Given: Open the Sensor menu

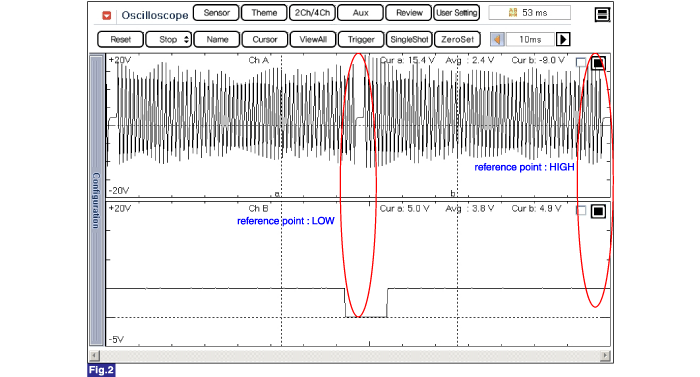Looking at the screenshot, I should (216, 13).
